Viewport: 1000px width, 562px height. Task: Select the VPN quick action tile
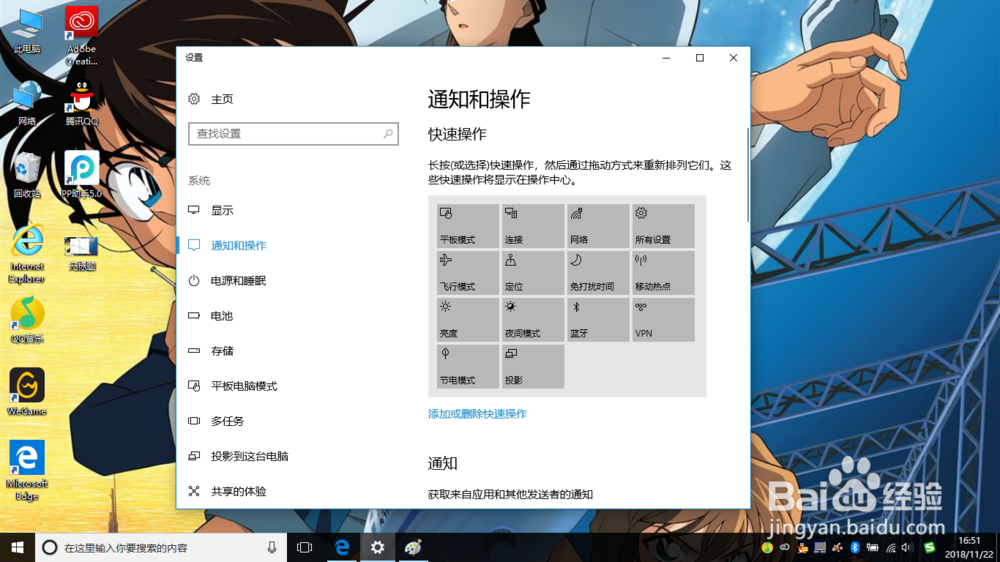(663, 320)
